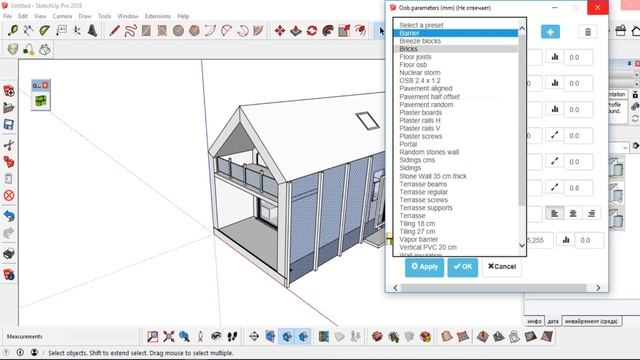Screen dimensions: 640x360
Task: Select the Rotate tool
Action: 312,31
